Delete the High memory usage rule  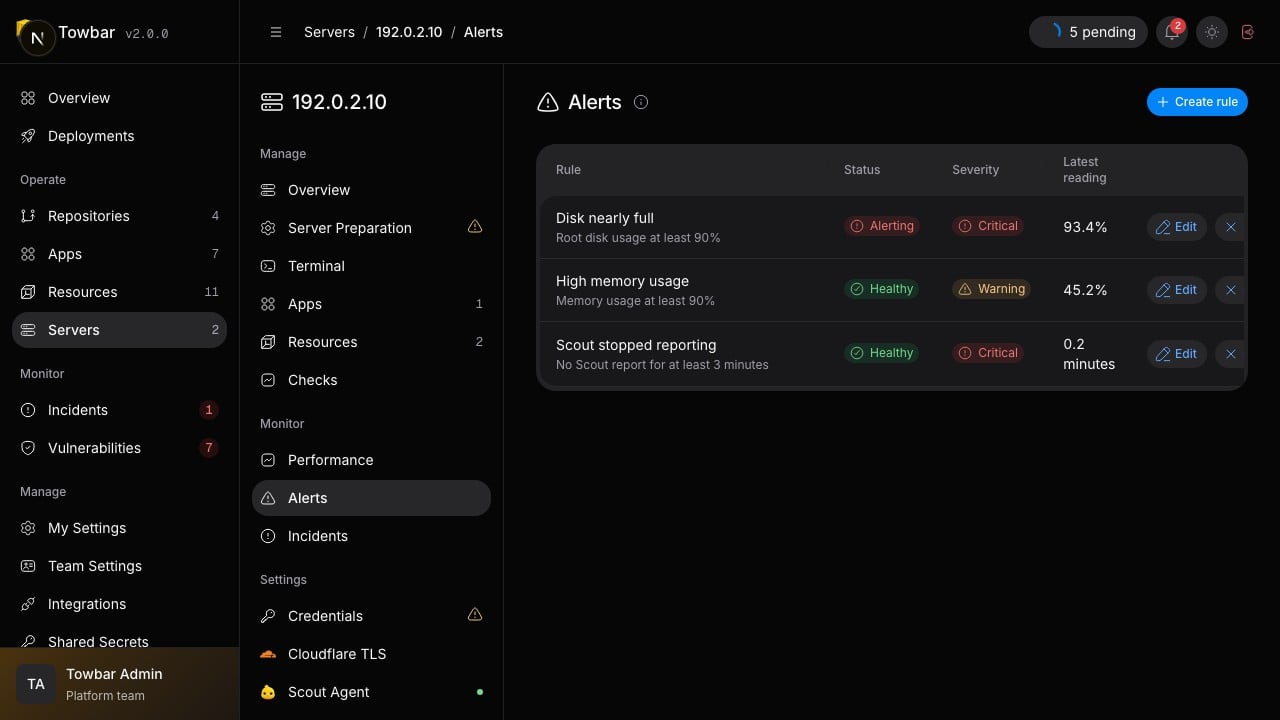[x=1230, y=290]
